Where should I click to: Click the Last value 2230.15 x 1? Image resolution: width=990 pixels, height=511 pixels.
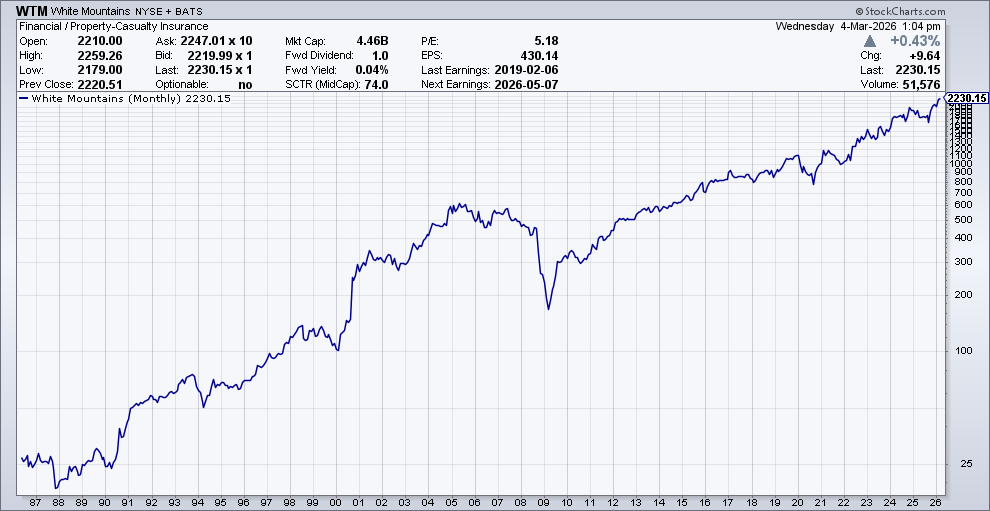[220, 70]
